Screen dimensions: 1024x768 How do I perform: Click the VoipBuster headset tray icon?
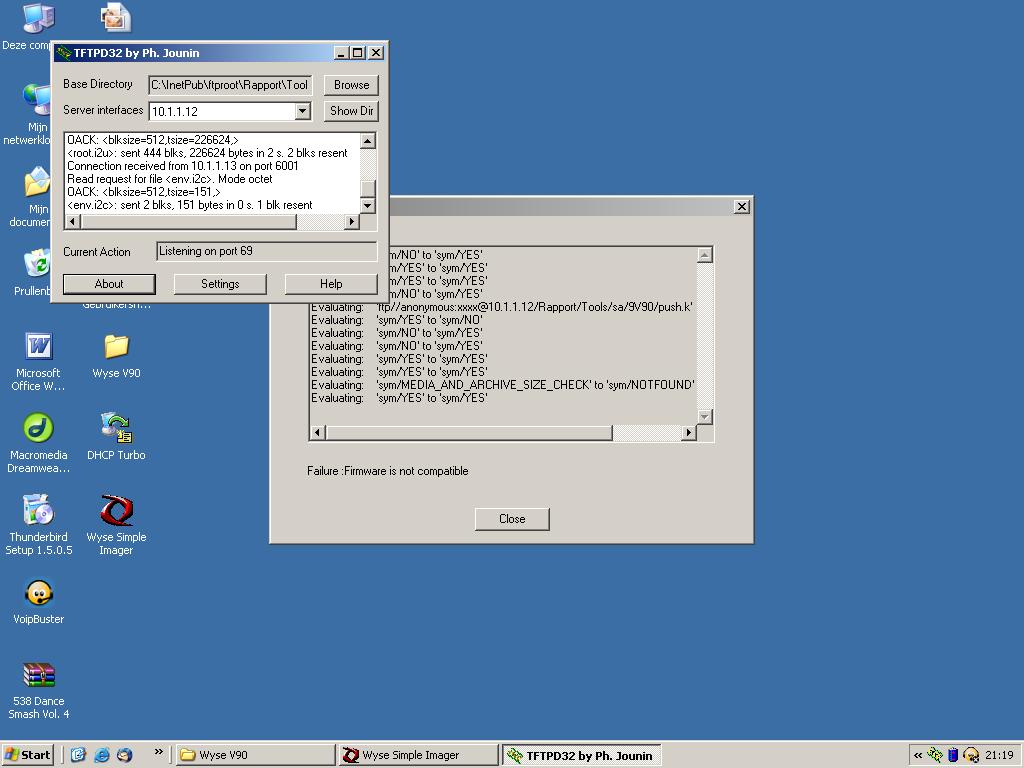[971, 755]
